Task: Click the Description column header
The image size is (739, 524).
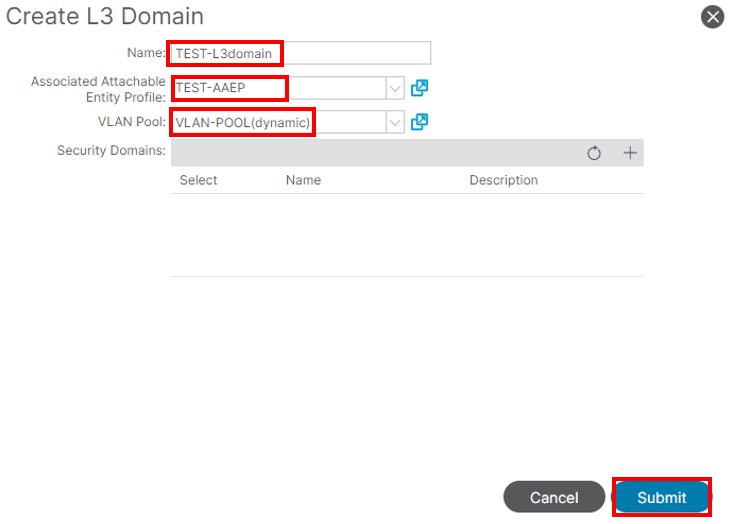Action: click(503, 180)
